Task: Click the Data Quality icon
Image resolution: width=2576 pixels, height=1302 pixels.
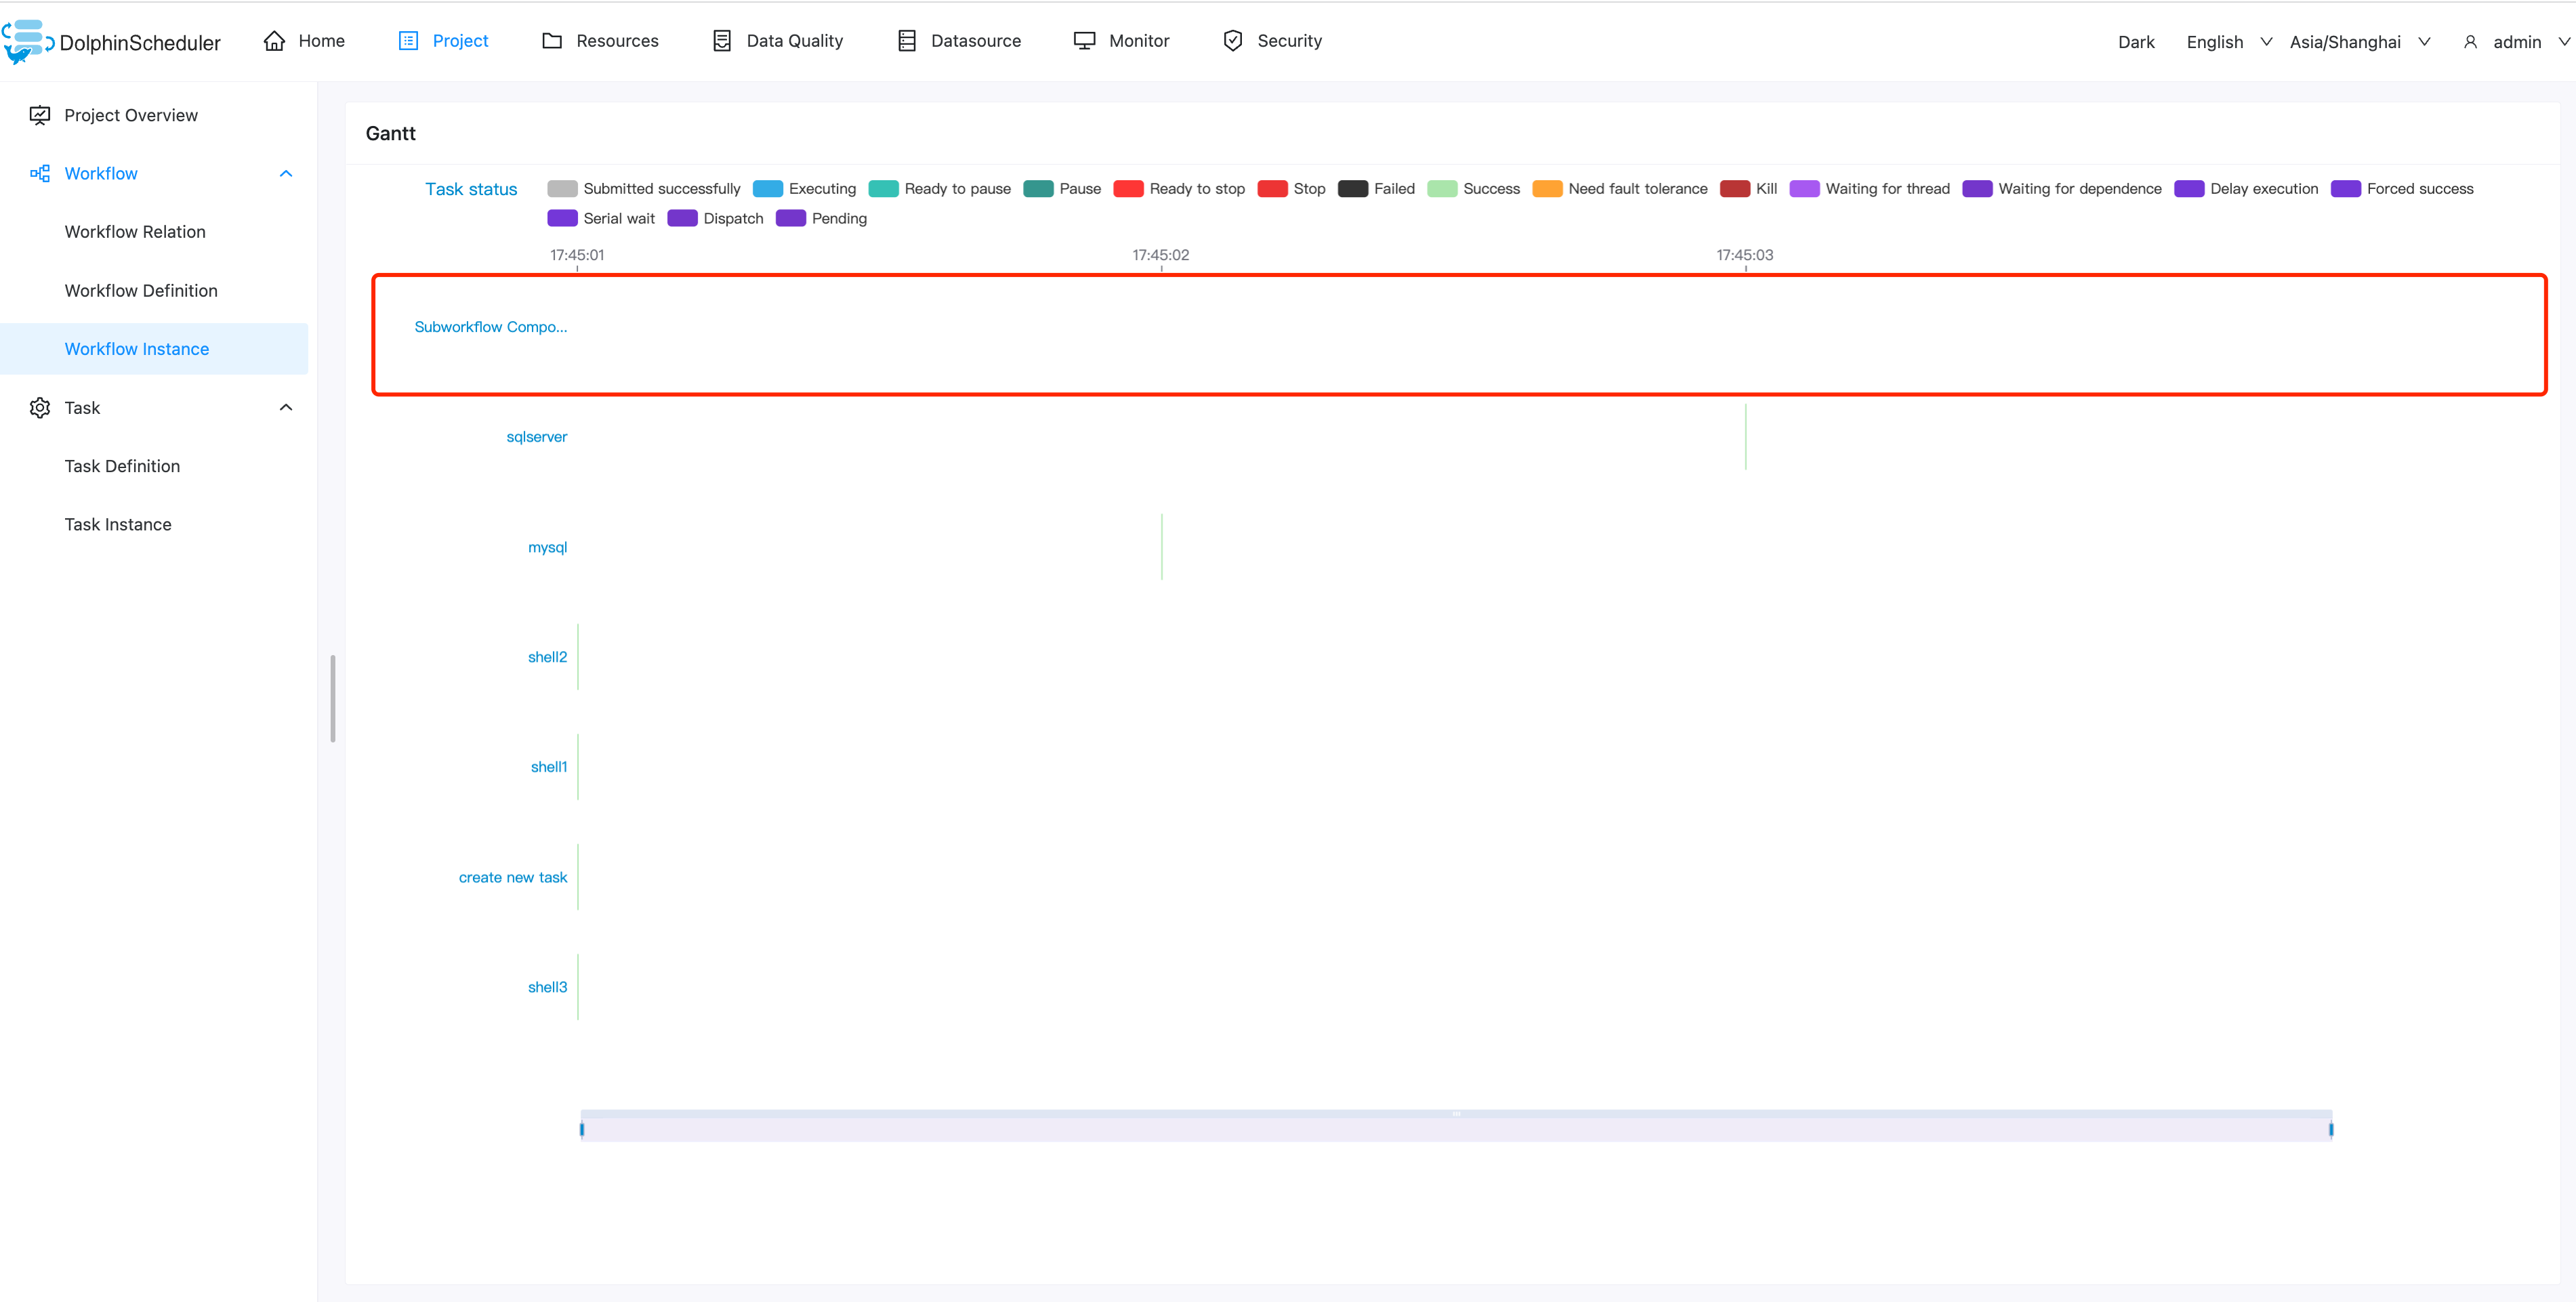Action: [x=722, y=41]
